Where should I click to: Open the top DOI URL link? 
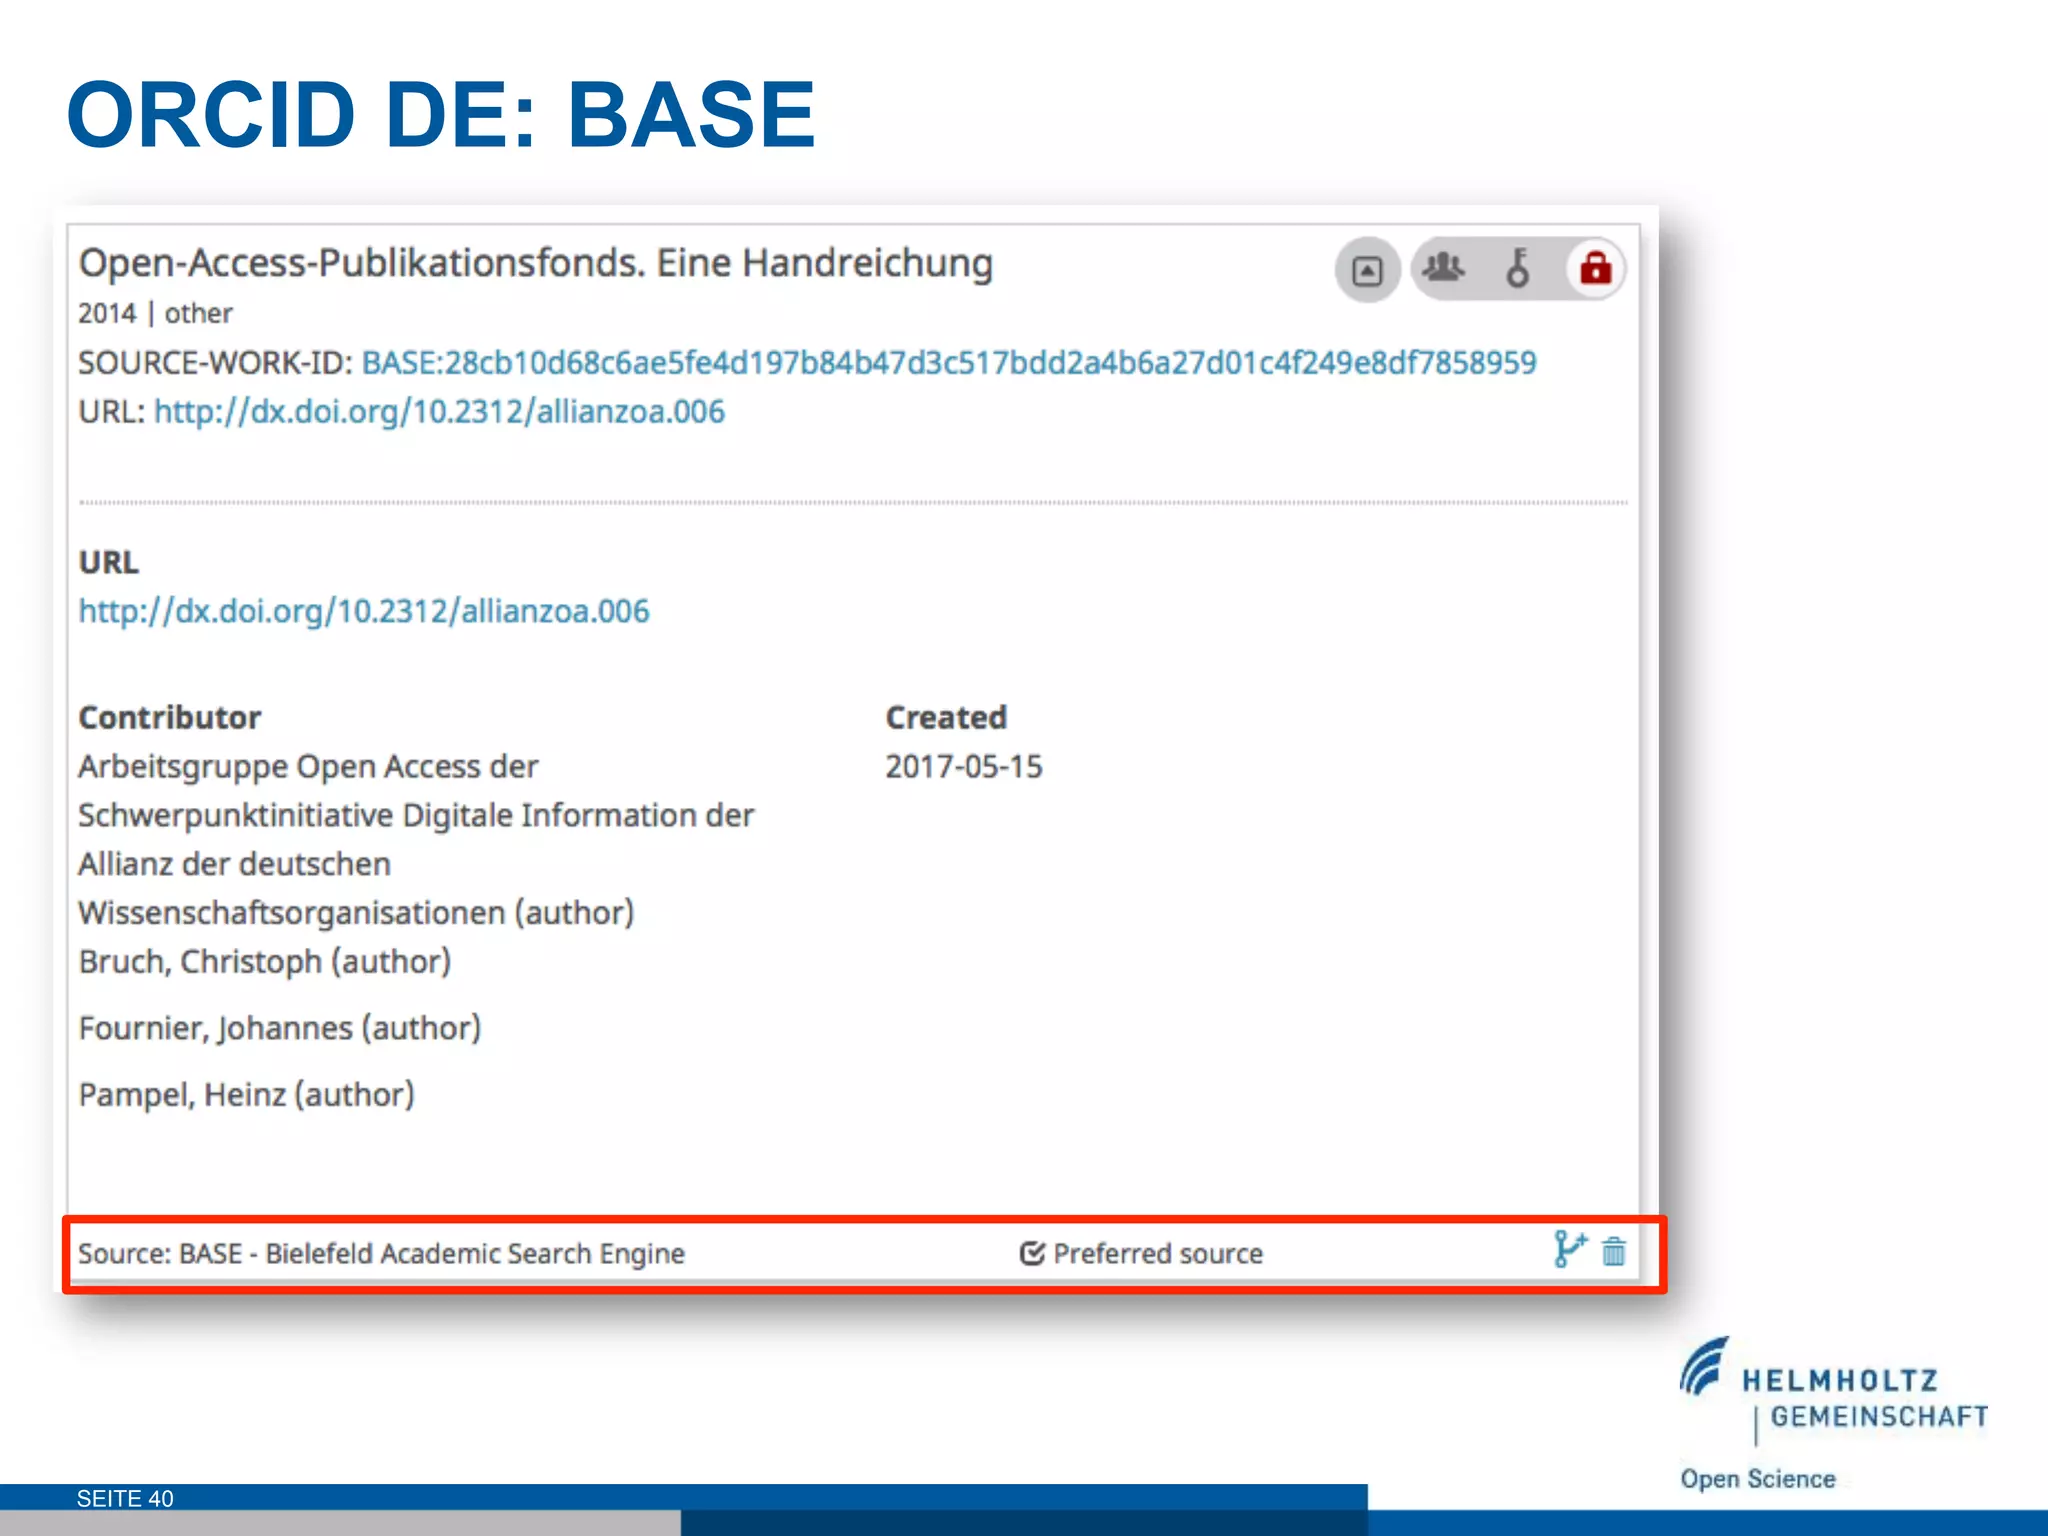(x=439, y=412)
